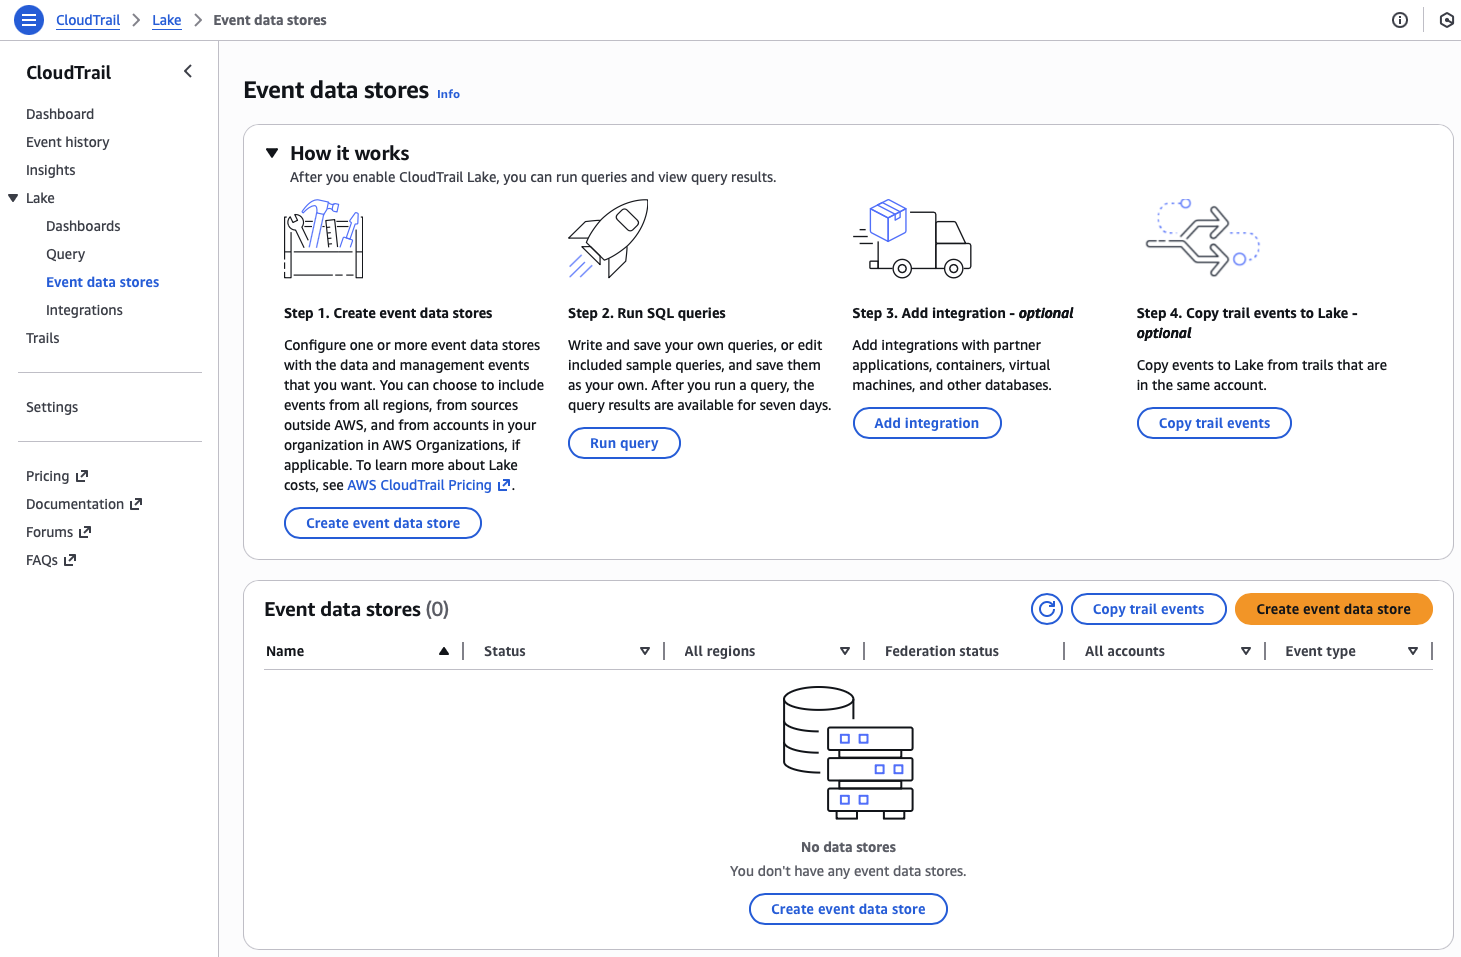
Task: Click the refresh event data stores button
Action: coord(1046,609)
